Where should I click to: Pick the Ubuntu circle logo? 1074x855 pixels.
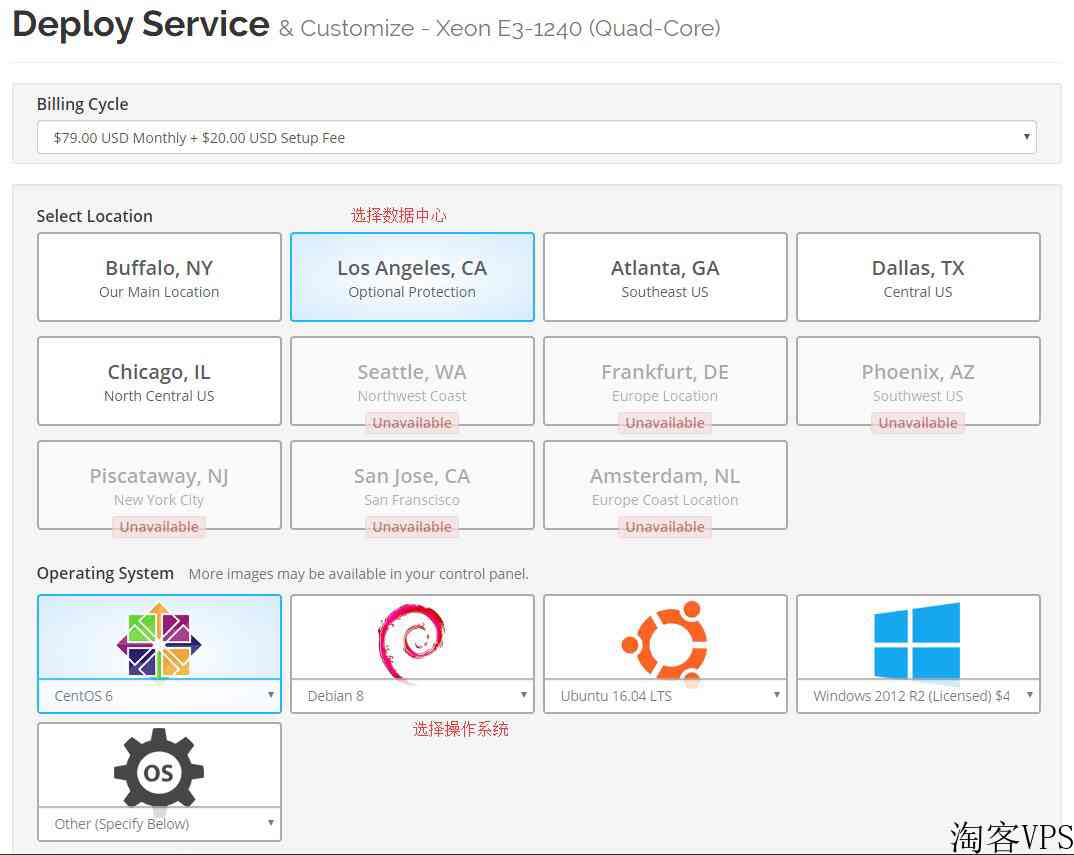click(x=664, y=642)
